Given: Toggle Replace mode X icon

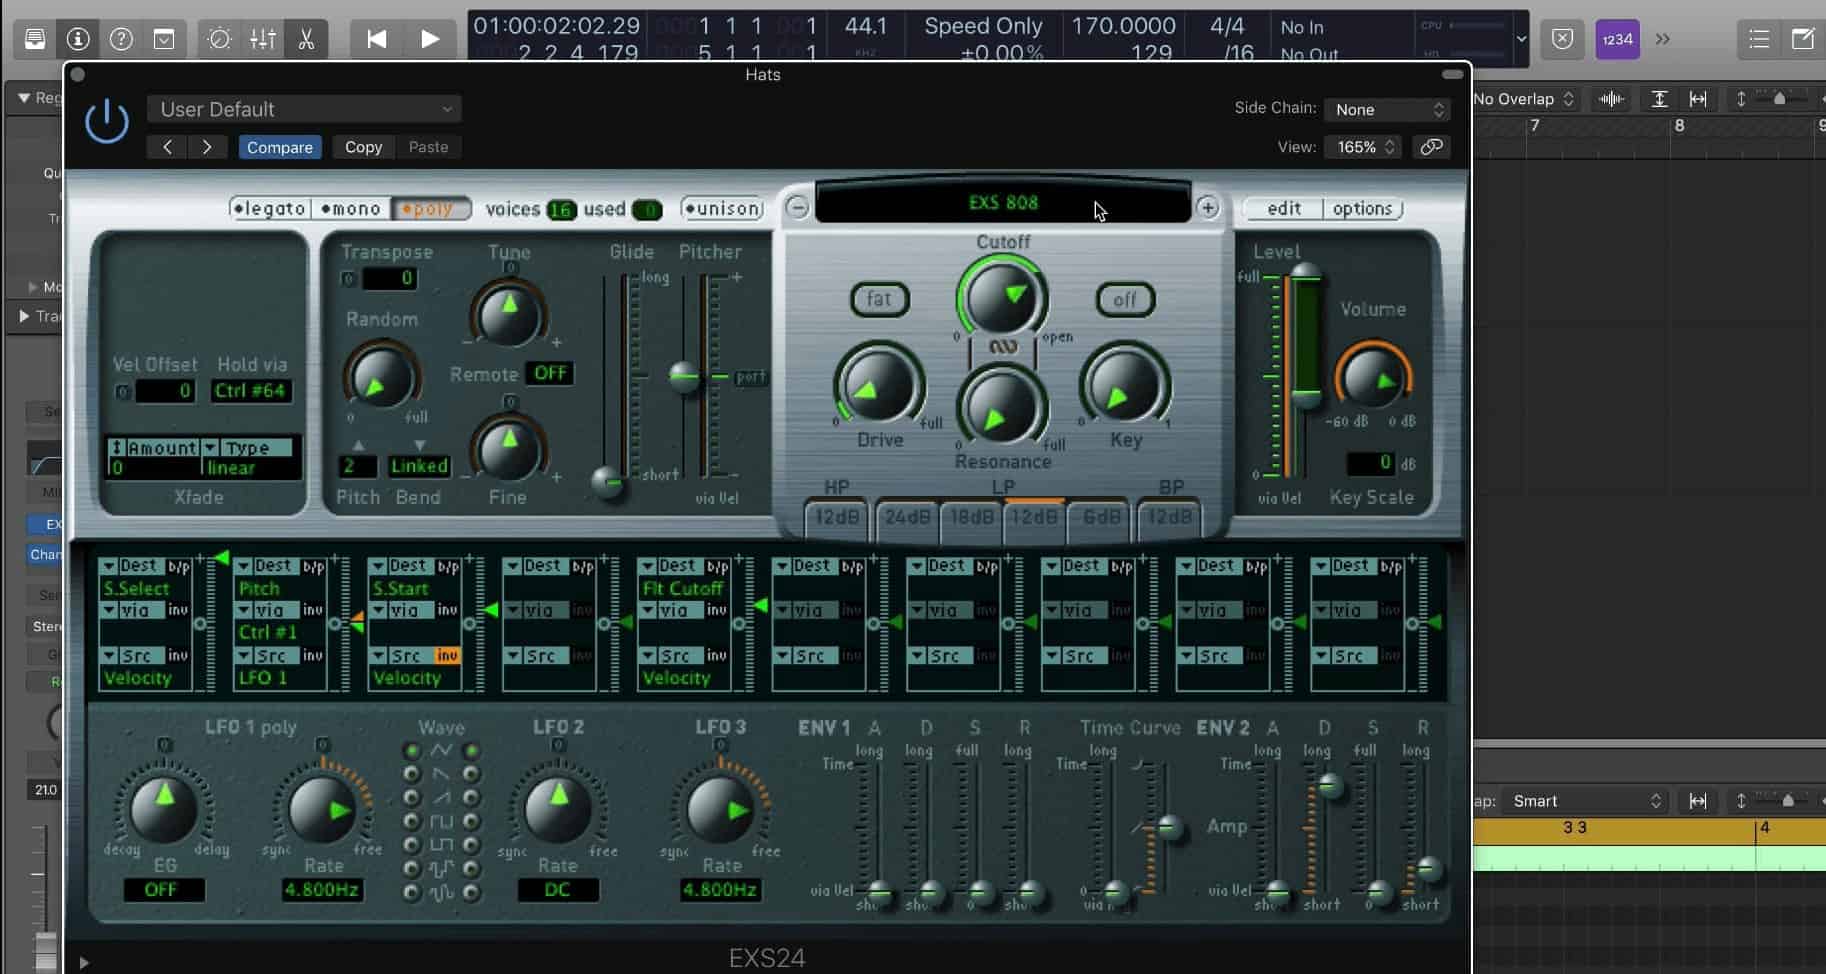Looking at the screenshot, I should click(1562, 39).
